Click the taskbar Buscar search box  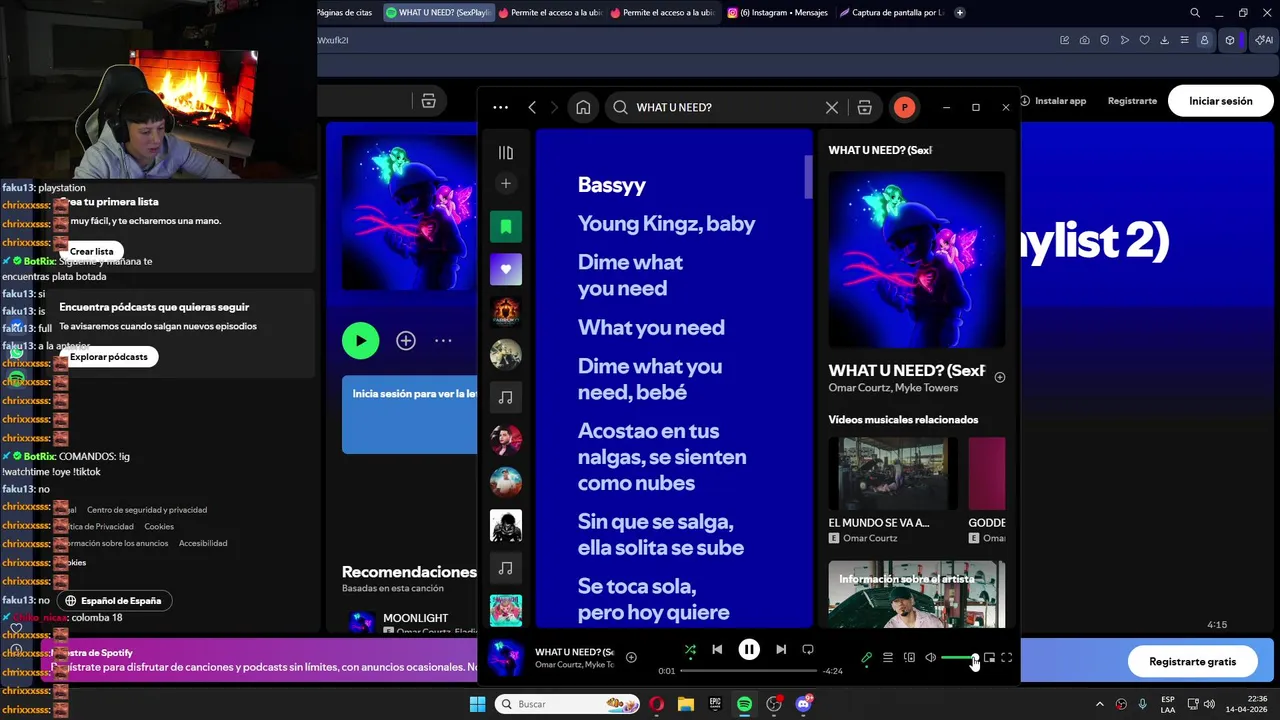[567, 704]
